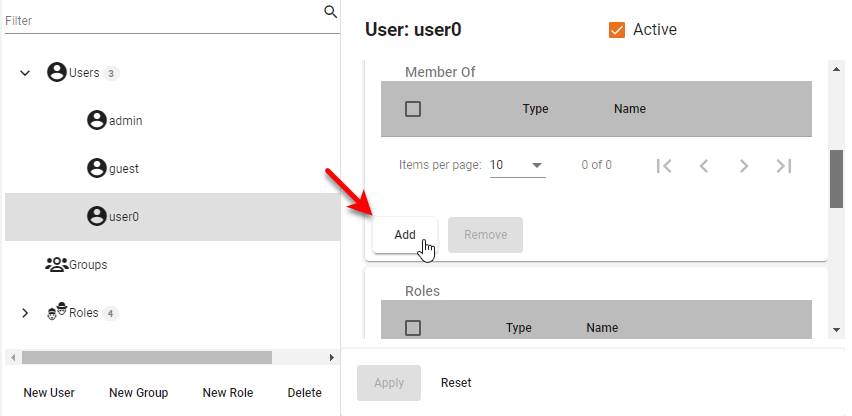Toggle the Active checkbox
This screenshot has height=416, width=852.
tap(617, 30)
